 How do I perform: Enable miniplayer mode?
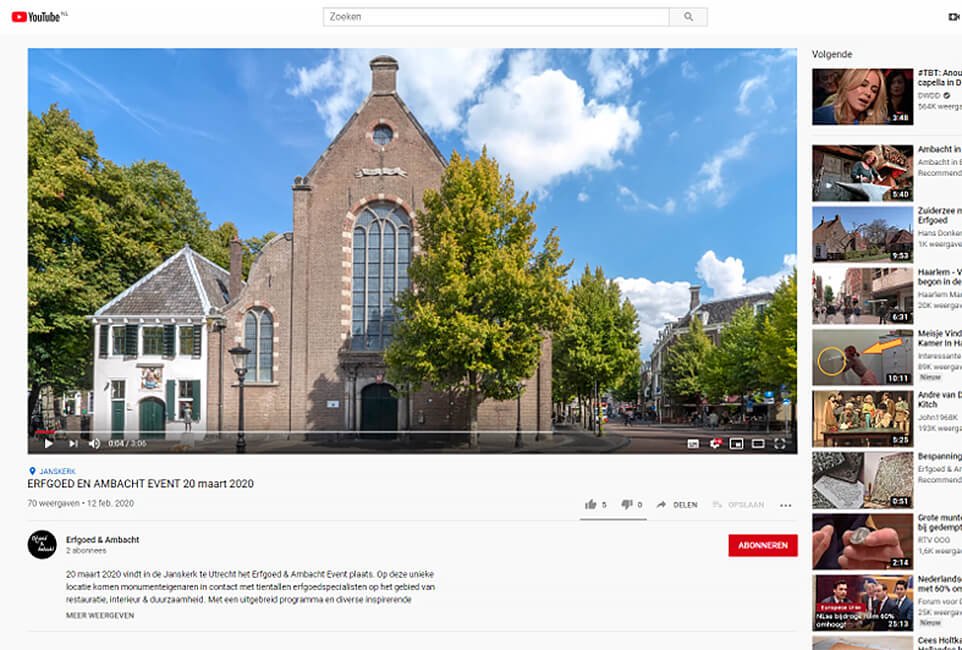(736, 443)
